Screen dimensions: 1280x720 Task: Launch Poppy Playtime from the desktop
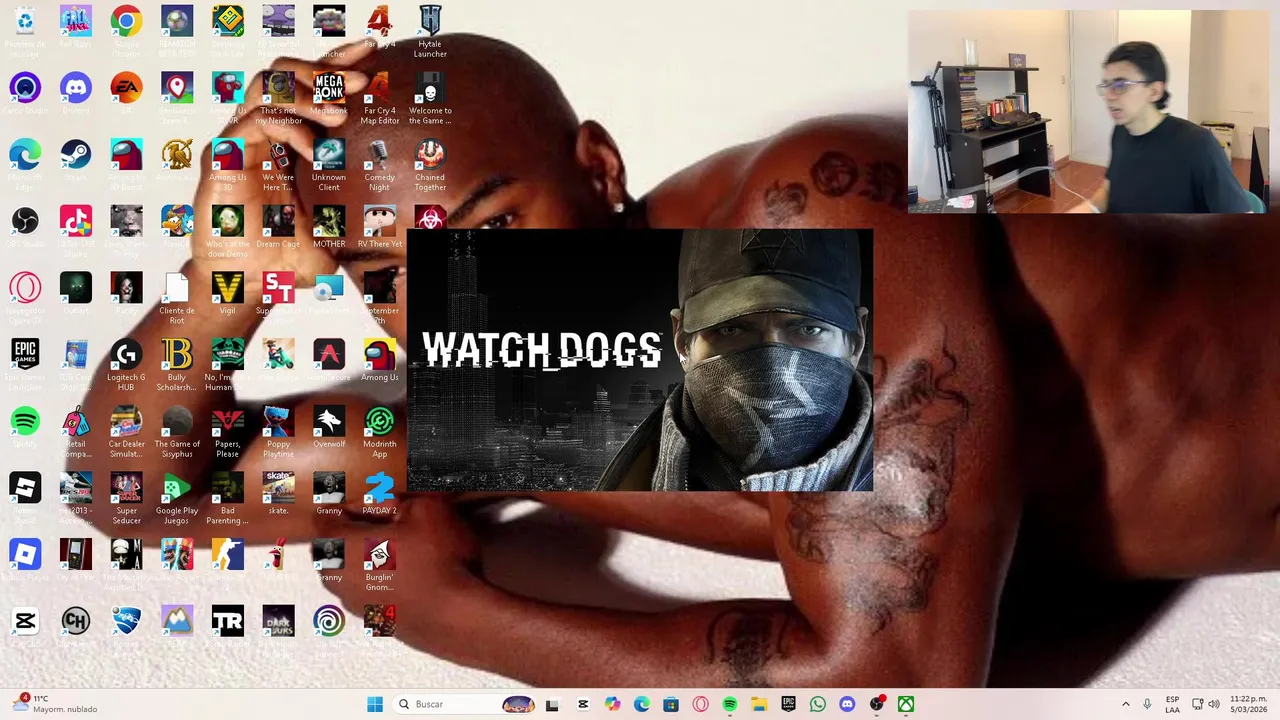click(278, 421)
